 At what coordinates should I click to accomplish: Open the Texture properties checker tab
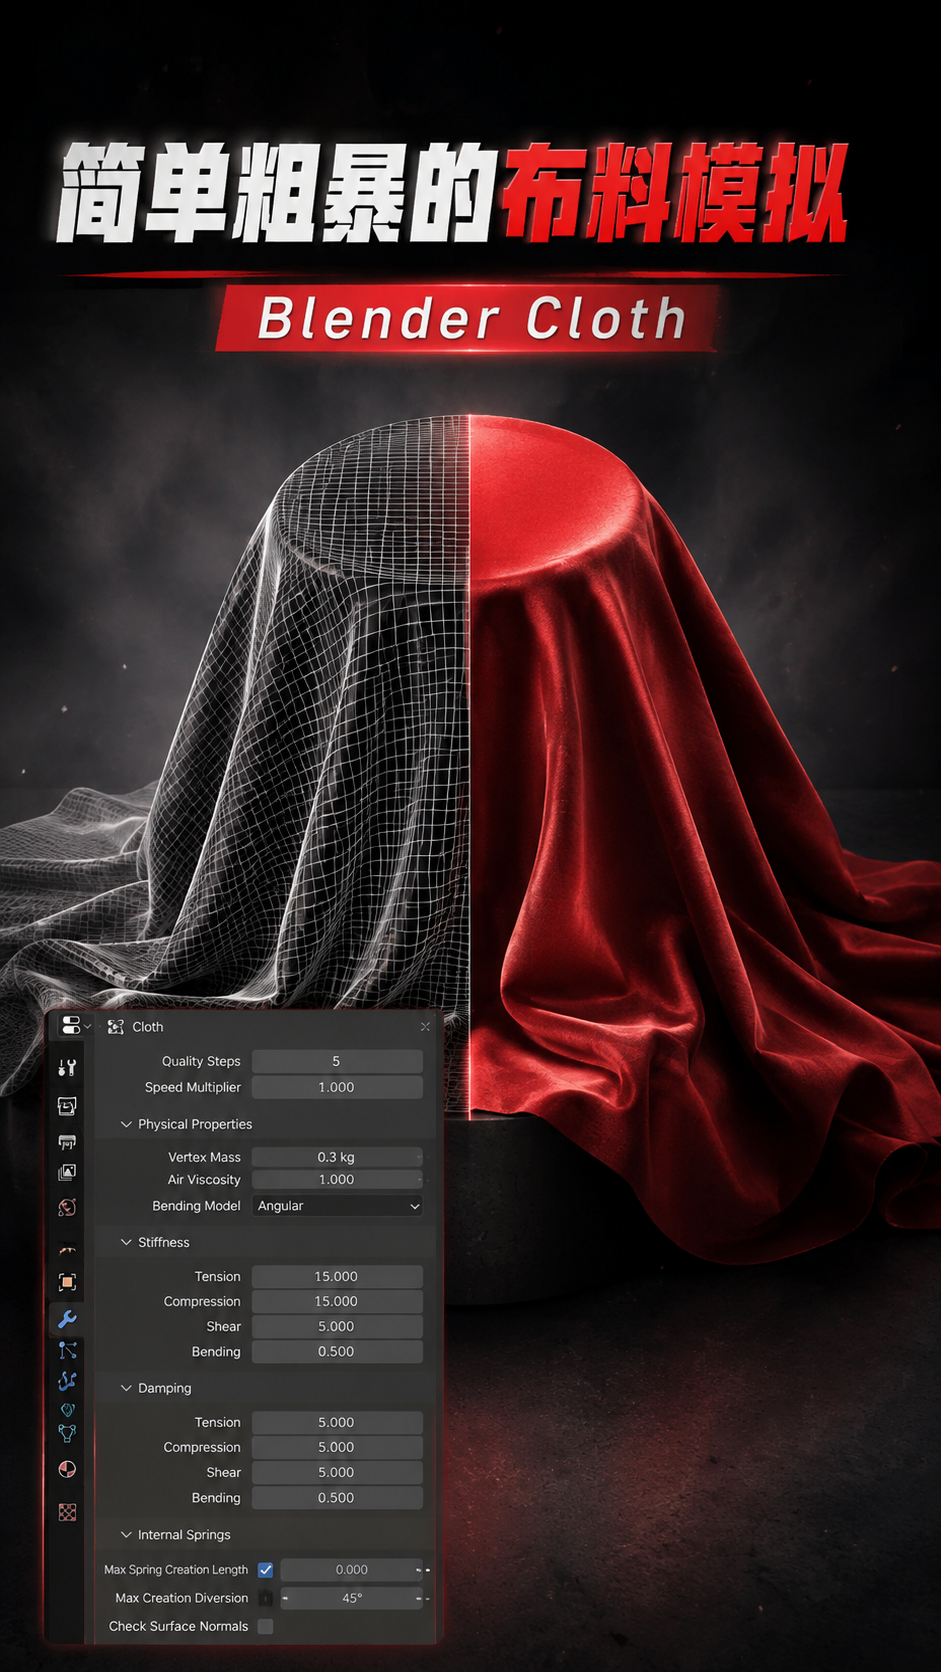pos(67,1512)
